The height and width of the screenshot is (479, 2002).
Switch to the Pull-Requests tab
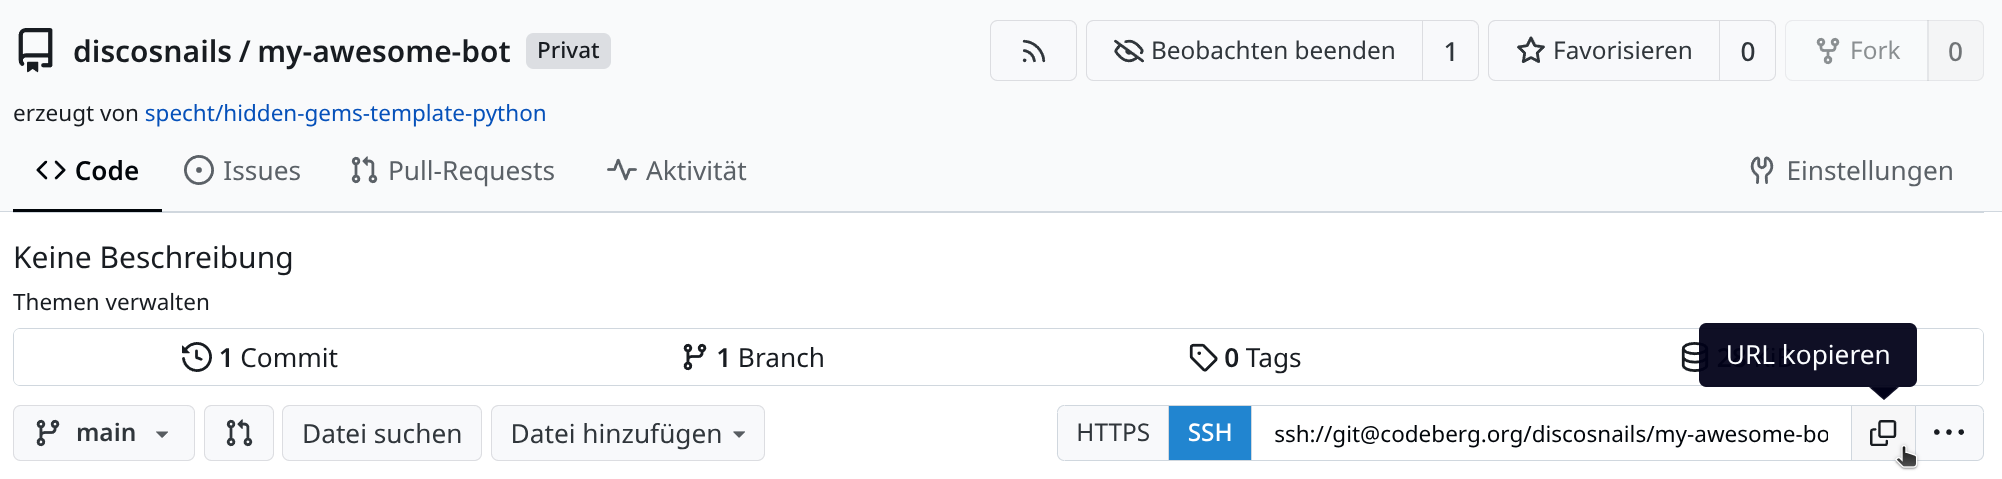[x=453, y=171]
